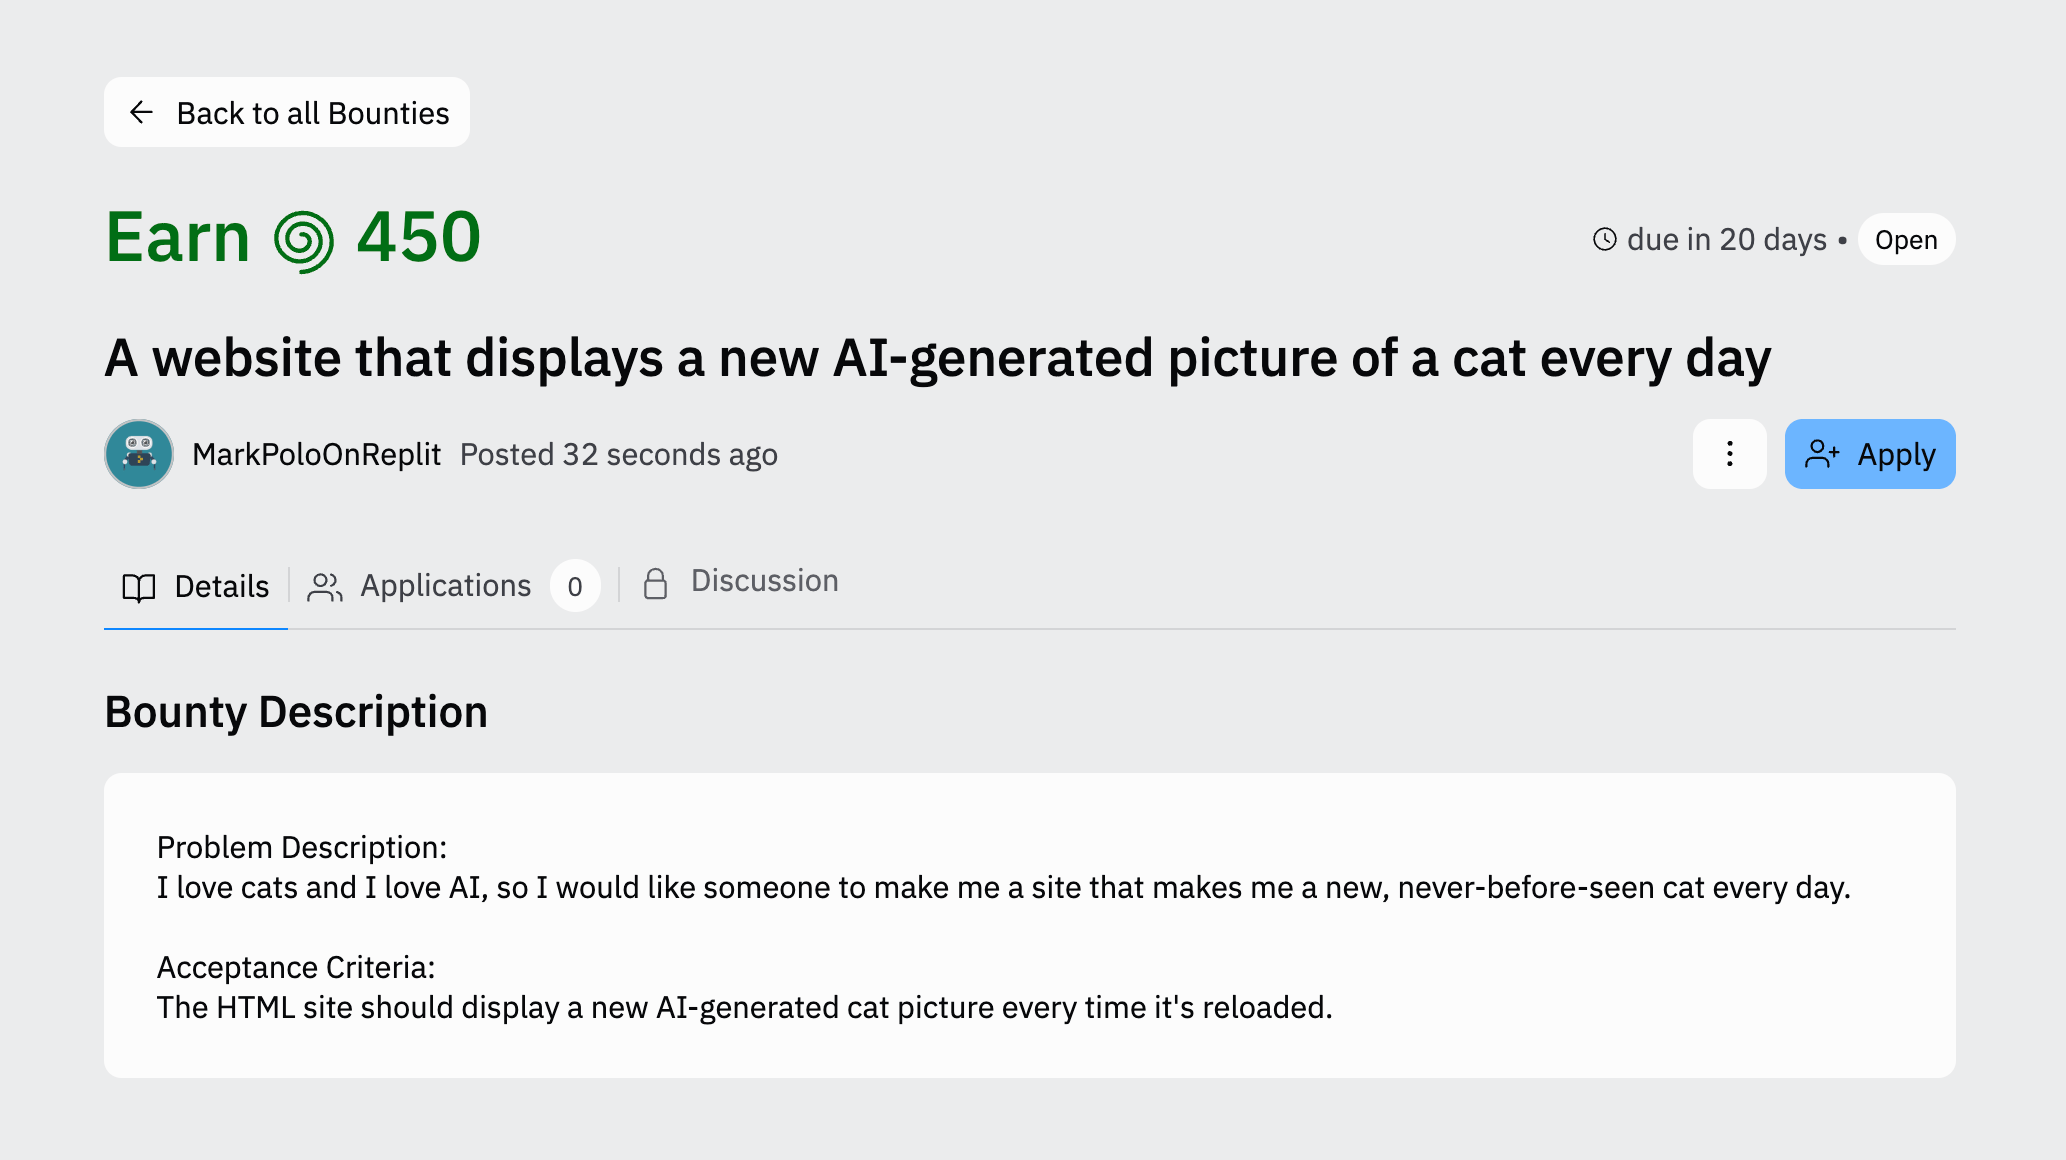The height and width of the screenshot is (1160, 2066).
Task: Open the locked Discussion tab
Action: point(740,582)
